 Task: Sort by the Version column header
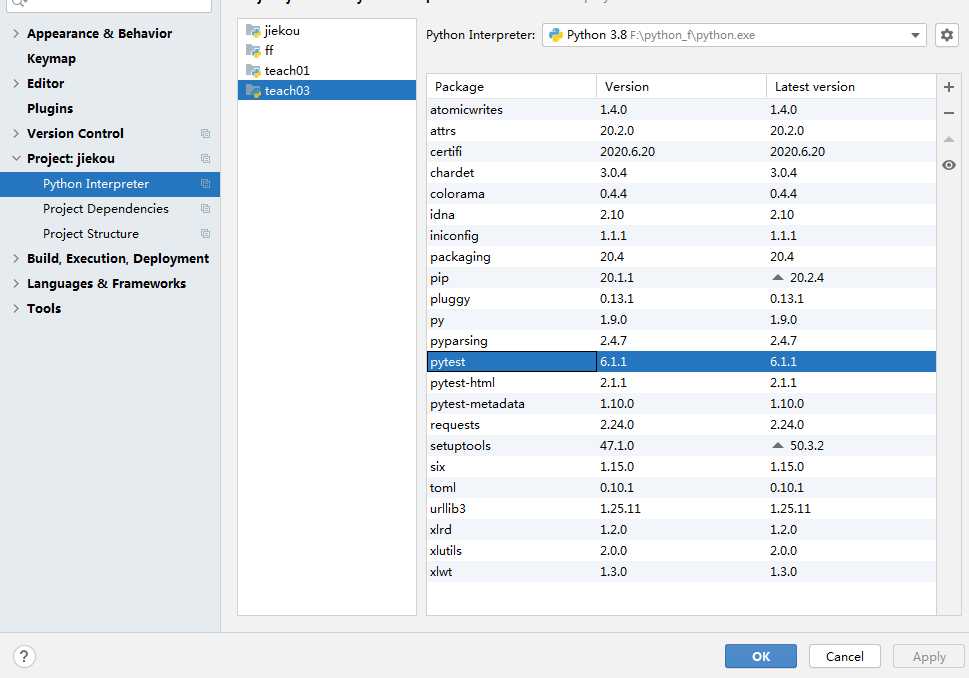click(x=682, y=87)
